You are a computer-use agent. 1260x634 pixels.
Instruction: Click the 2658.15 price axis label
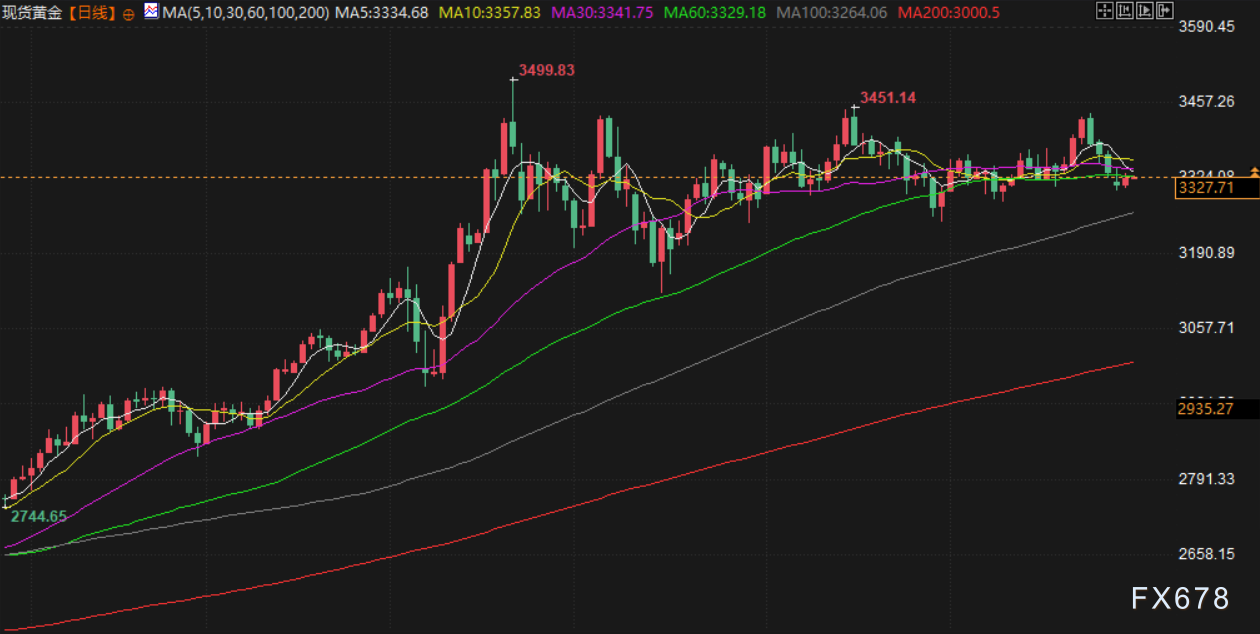1206,553
